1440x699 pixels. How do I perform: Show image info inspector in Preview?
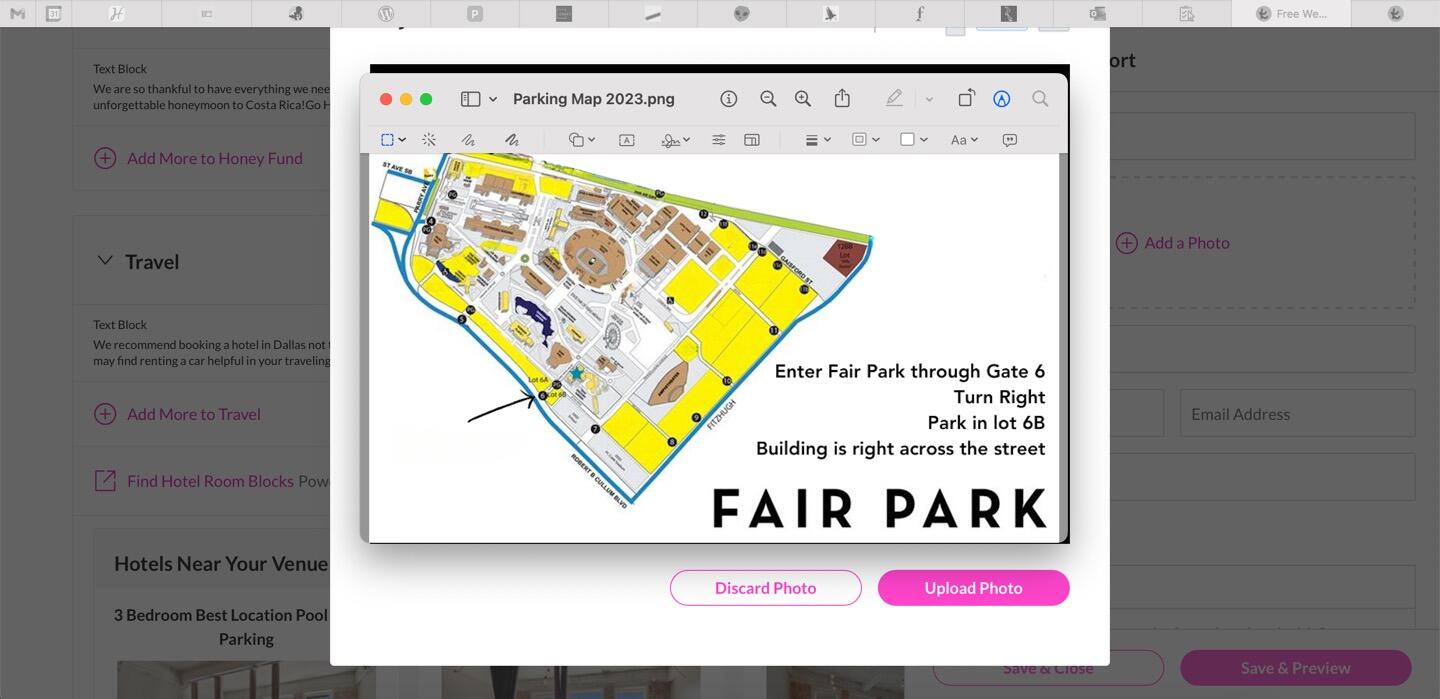coord(729,99)
